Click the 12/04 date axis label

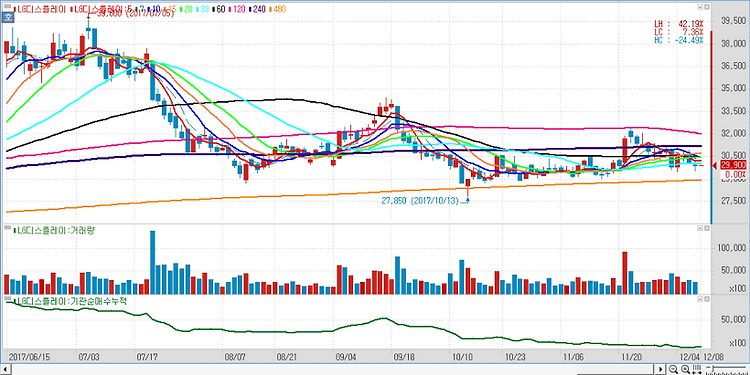690,357
